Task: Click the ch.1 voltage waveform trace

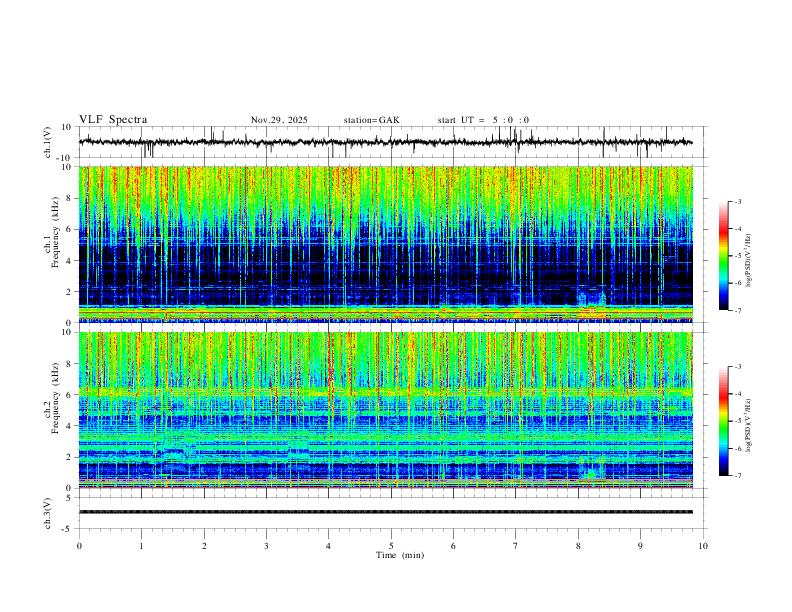Action: click(385, 142)
